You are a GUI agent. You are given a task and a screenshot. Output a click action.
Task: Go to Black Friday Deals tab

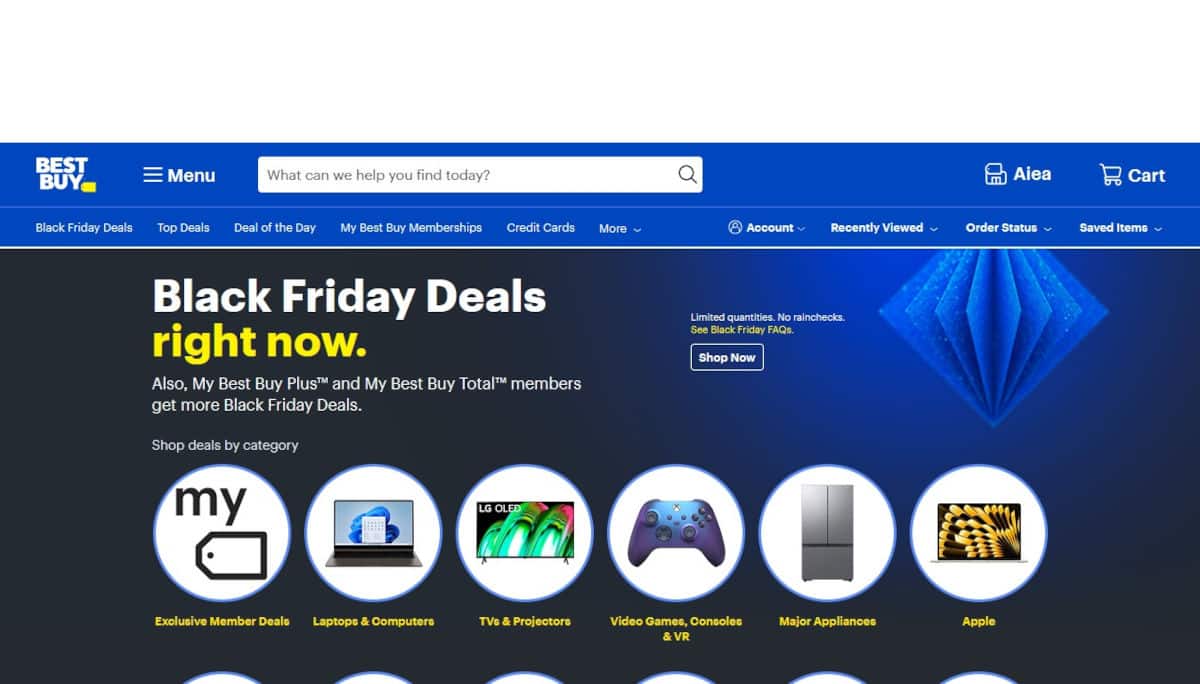tap(84, 227)
